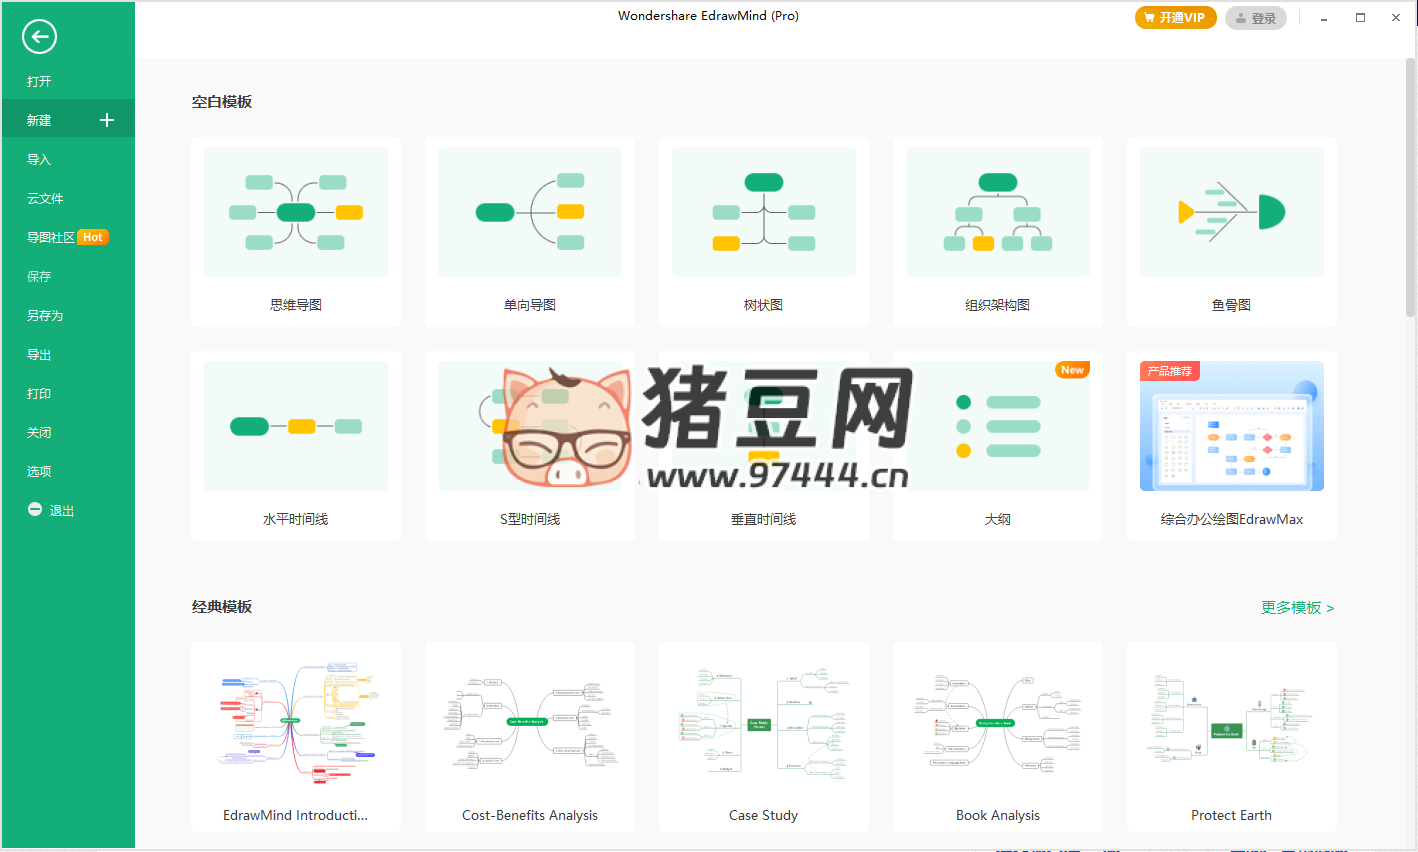The height and width of the screenshot is (852, 1418).
Task: Go to 云文件 in the sidebar
Action: click(x=45, y=198)
